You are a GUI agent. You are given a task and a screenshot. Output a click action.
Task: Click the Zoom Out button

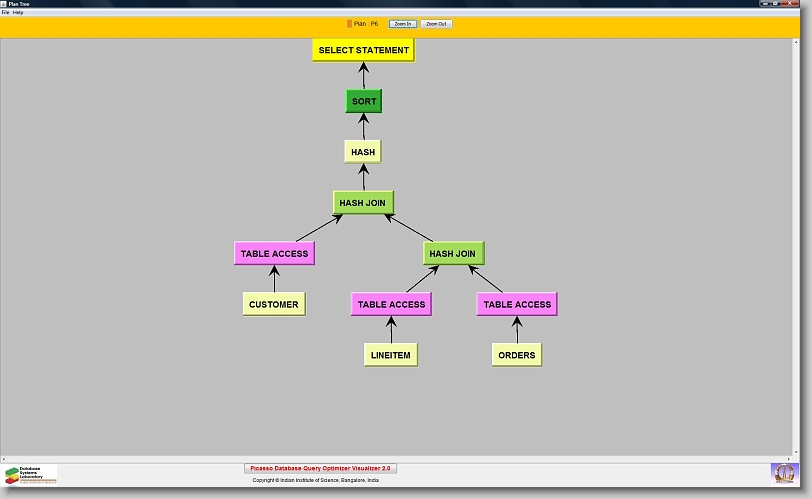click(x=436, y=23)
